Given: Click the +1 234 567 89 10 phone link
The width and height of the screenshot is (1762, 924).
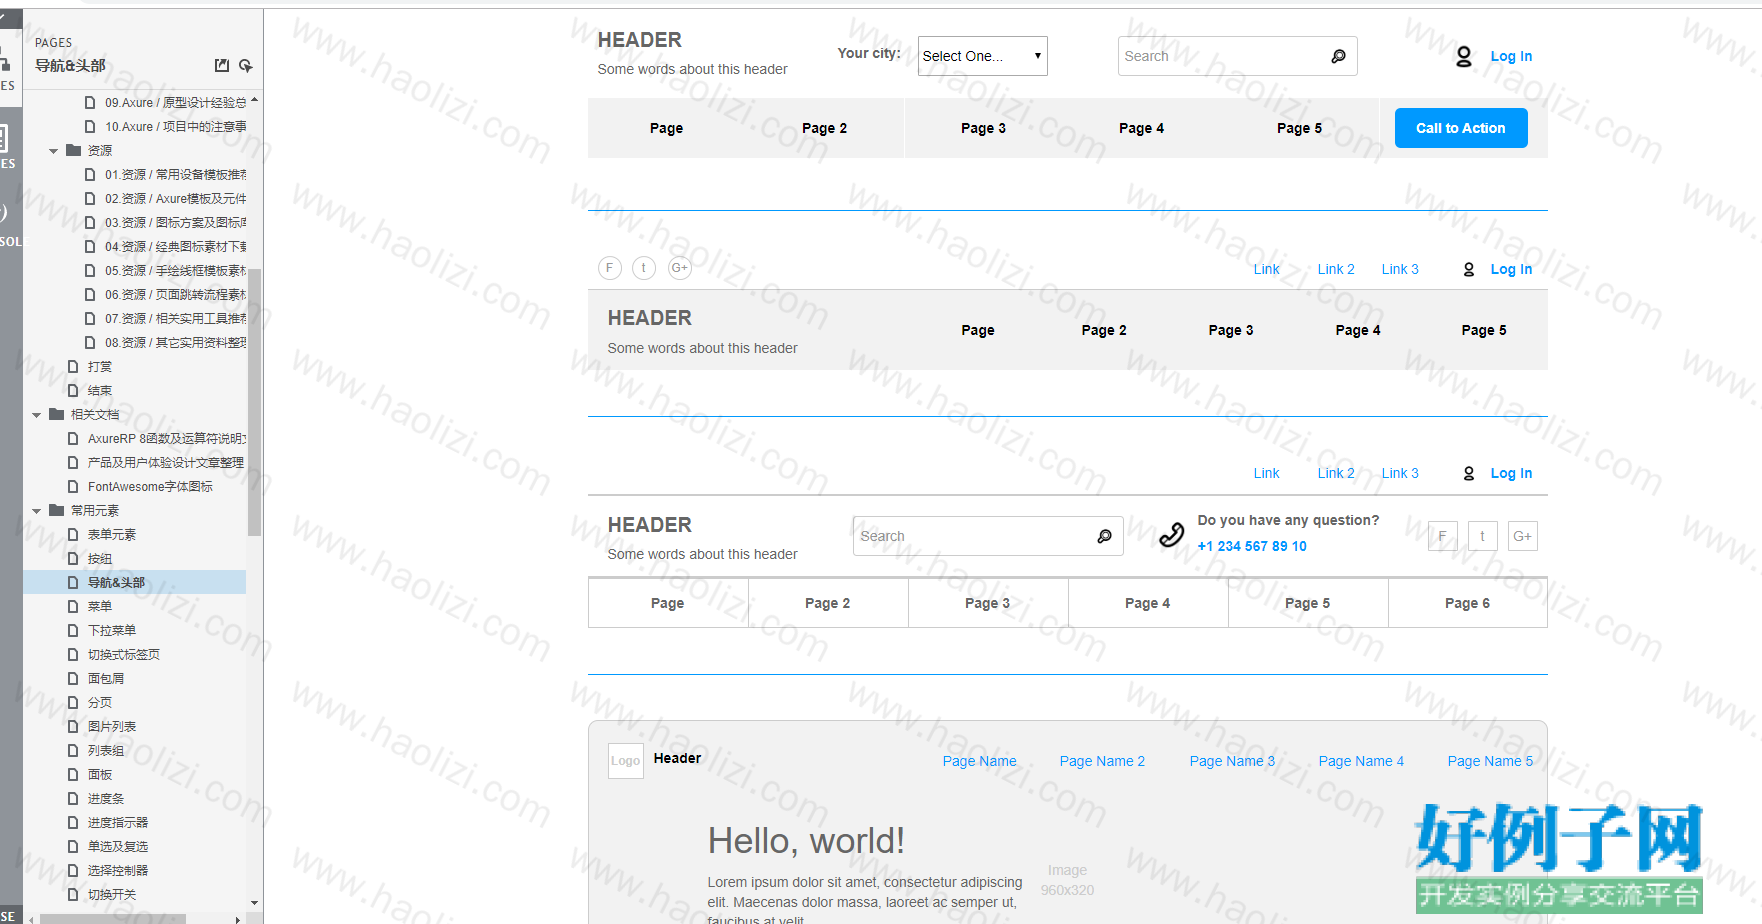Looking at the screenshot, I should click(1252, 546).
